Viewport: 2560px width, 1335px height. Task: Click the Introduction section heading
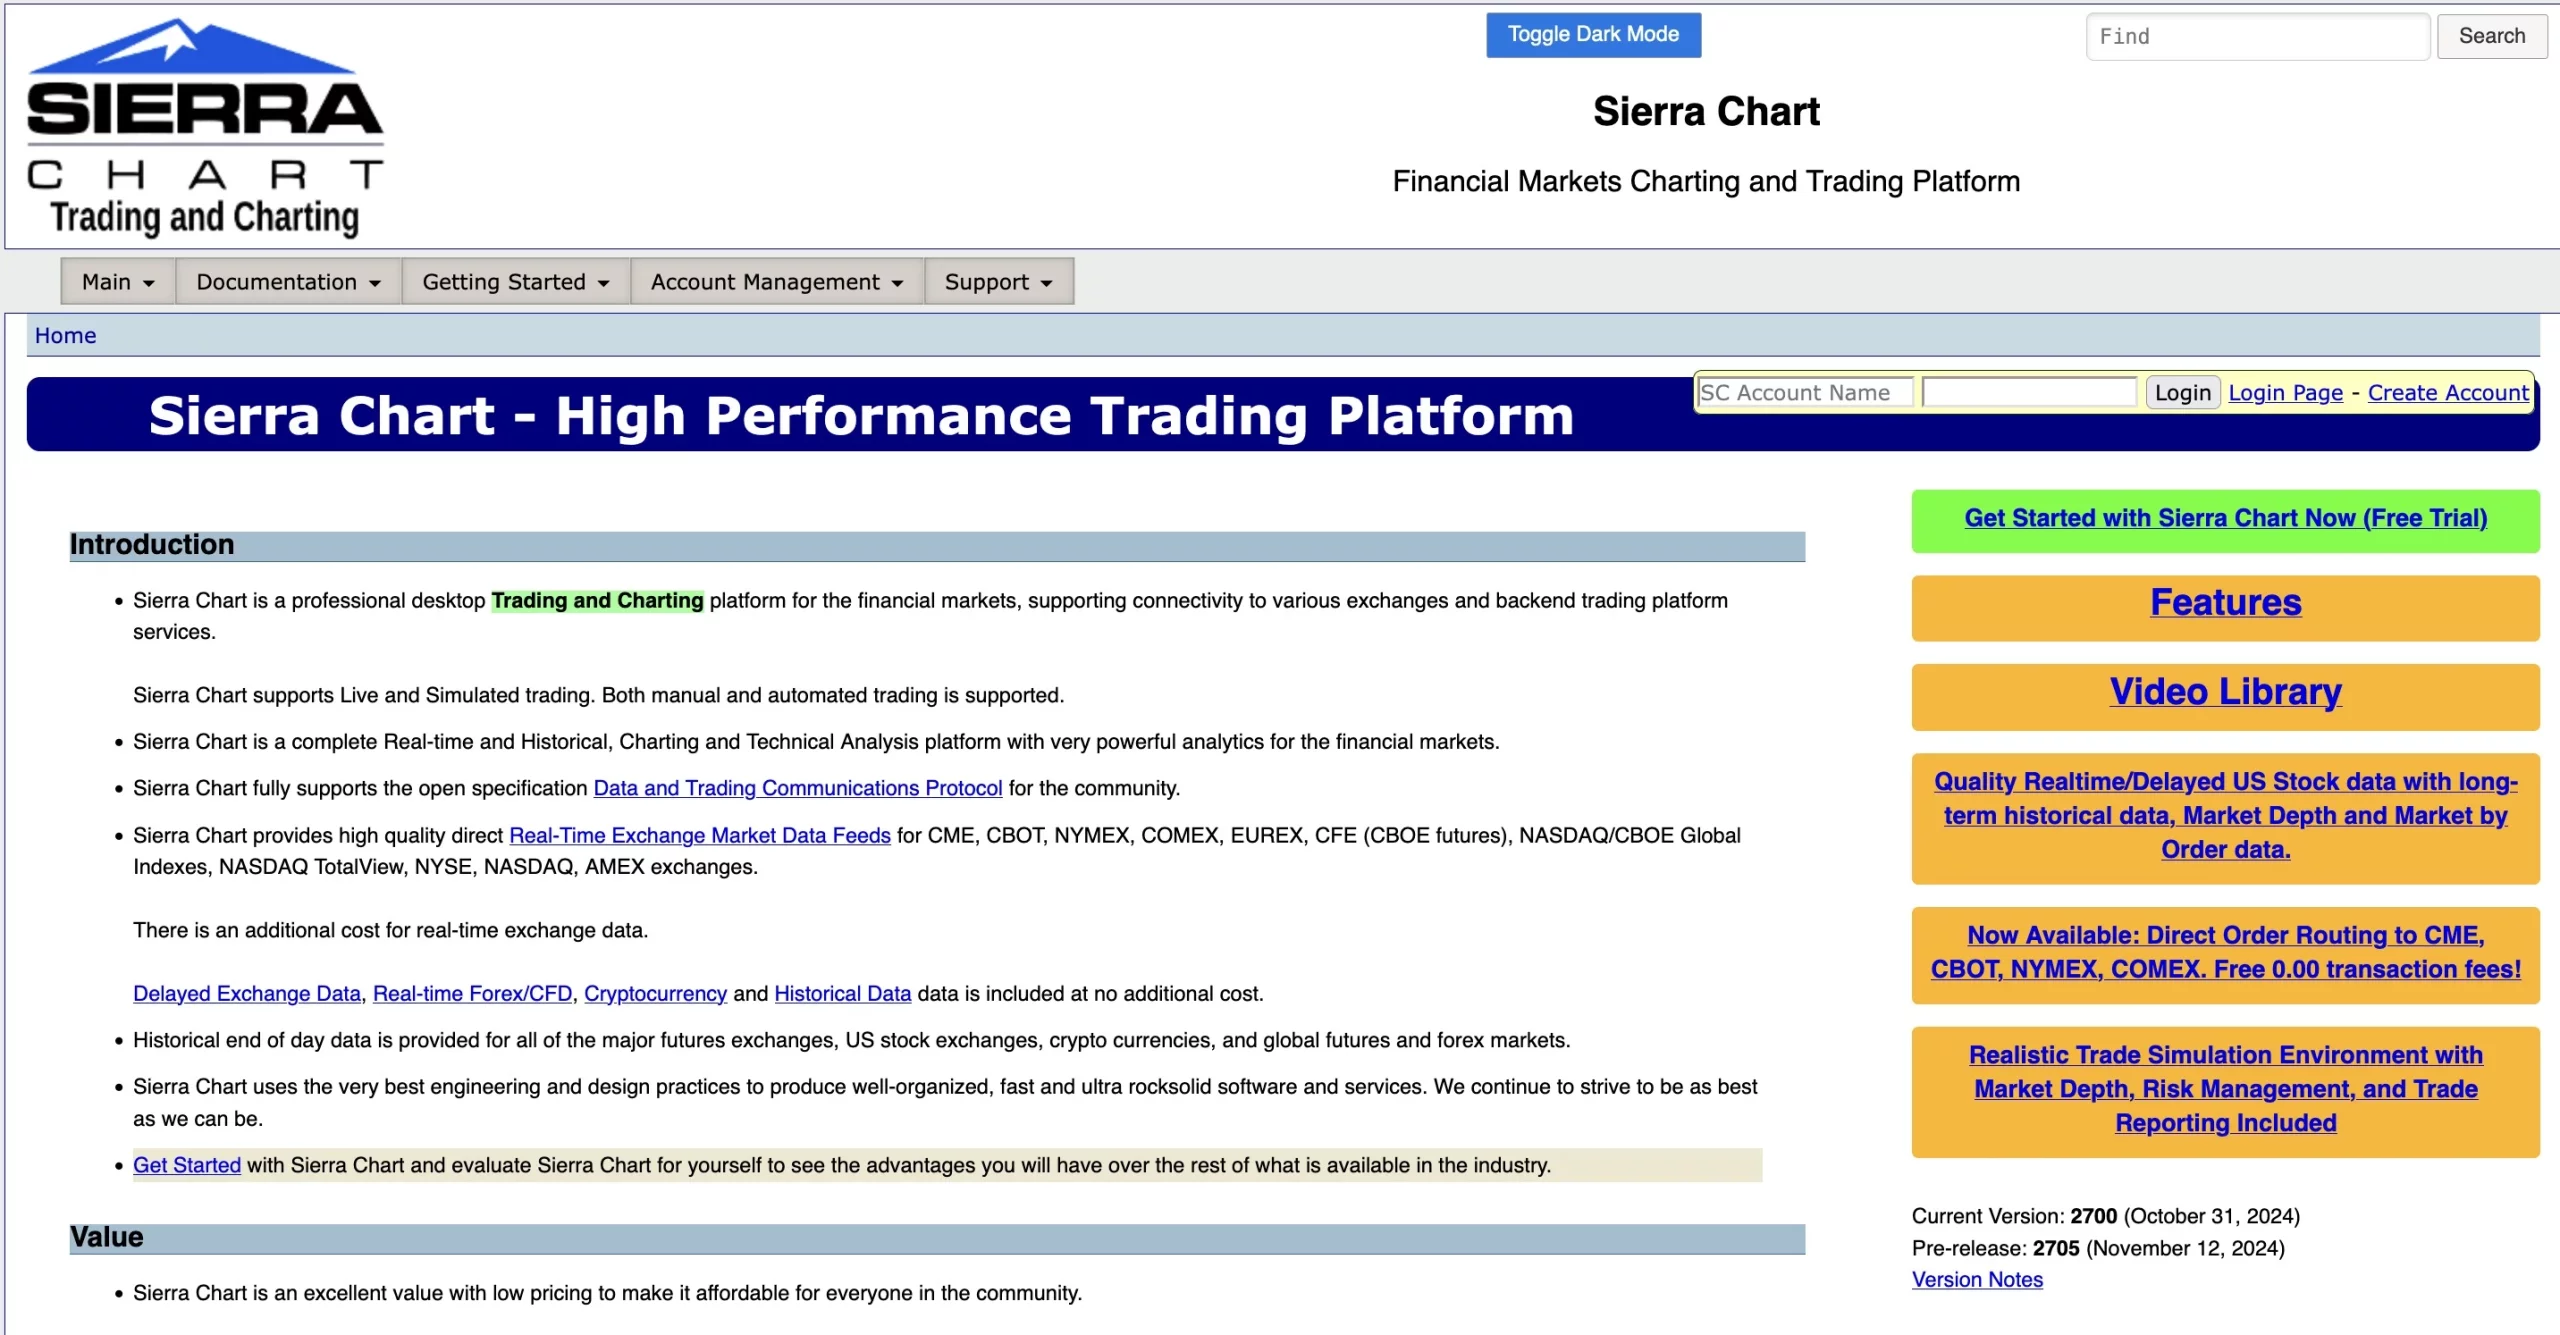152,545
